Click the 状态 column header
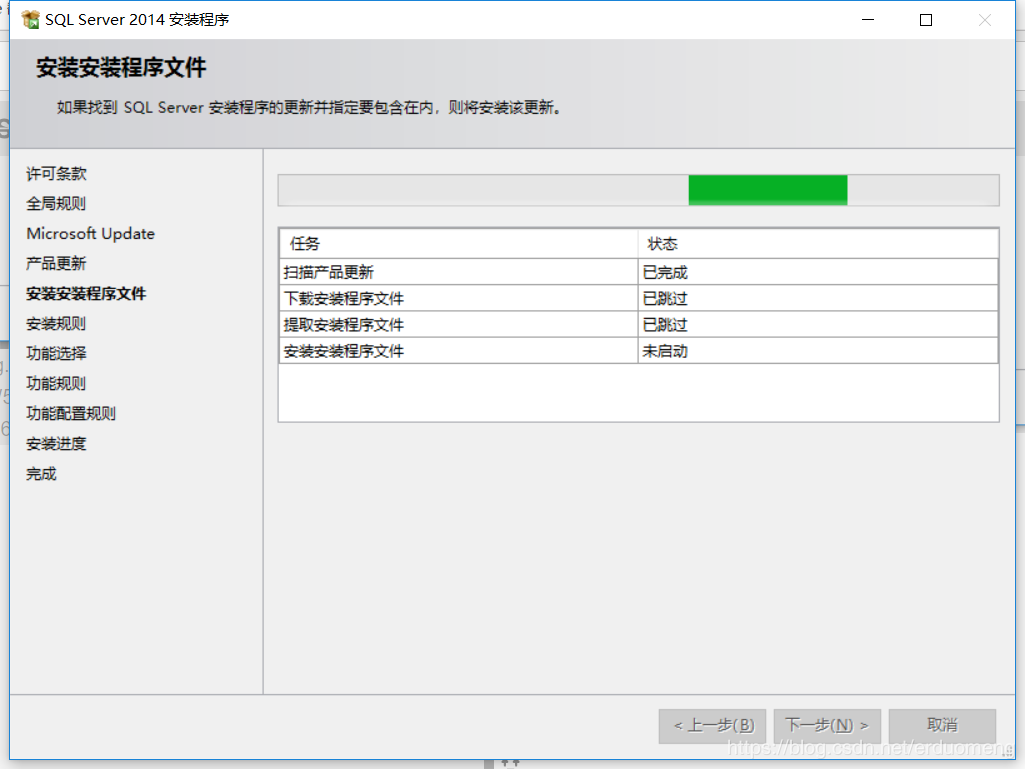Screen dimensions: 1025x769 pos(818,244)
